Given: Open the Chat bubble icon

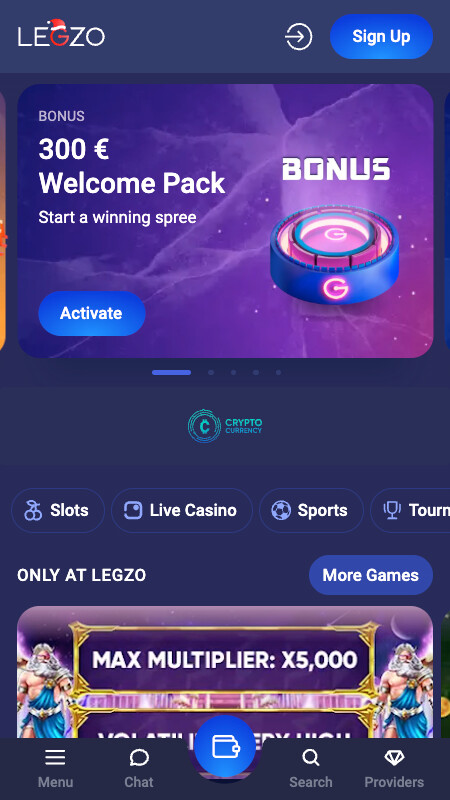Looking at the screenshot, I should click(x=139, y=758).
